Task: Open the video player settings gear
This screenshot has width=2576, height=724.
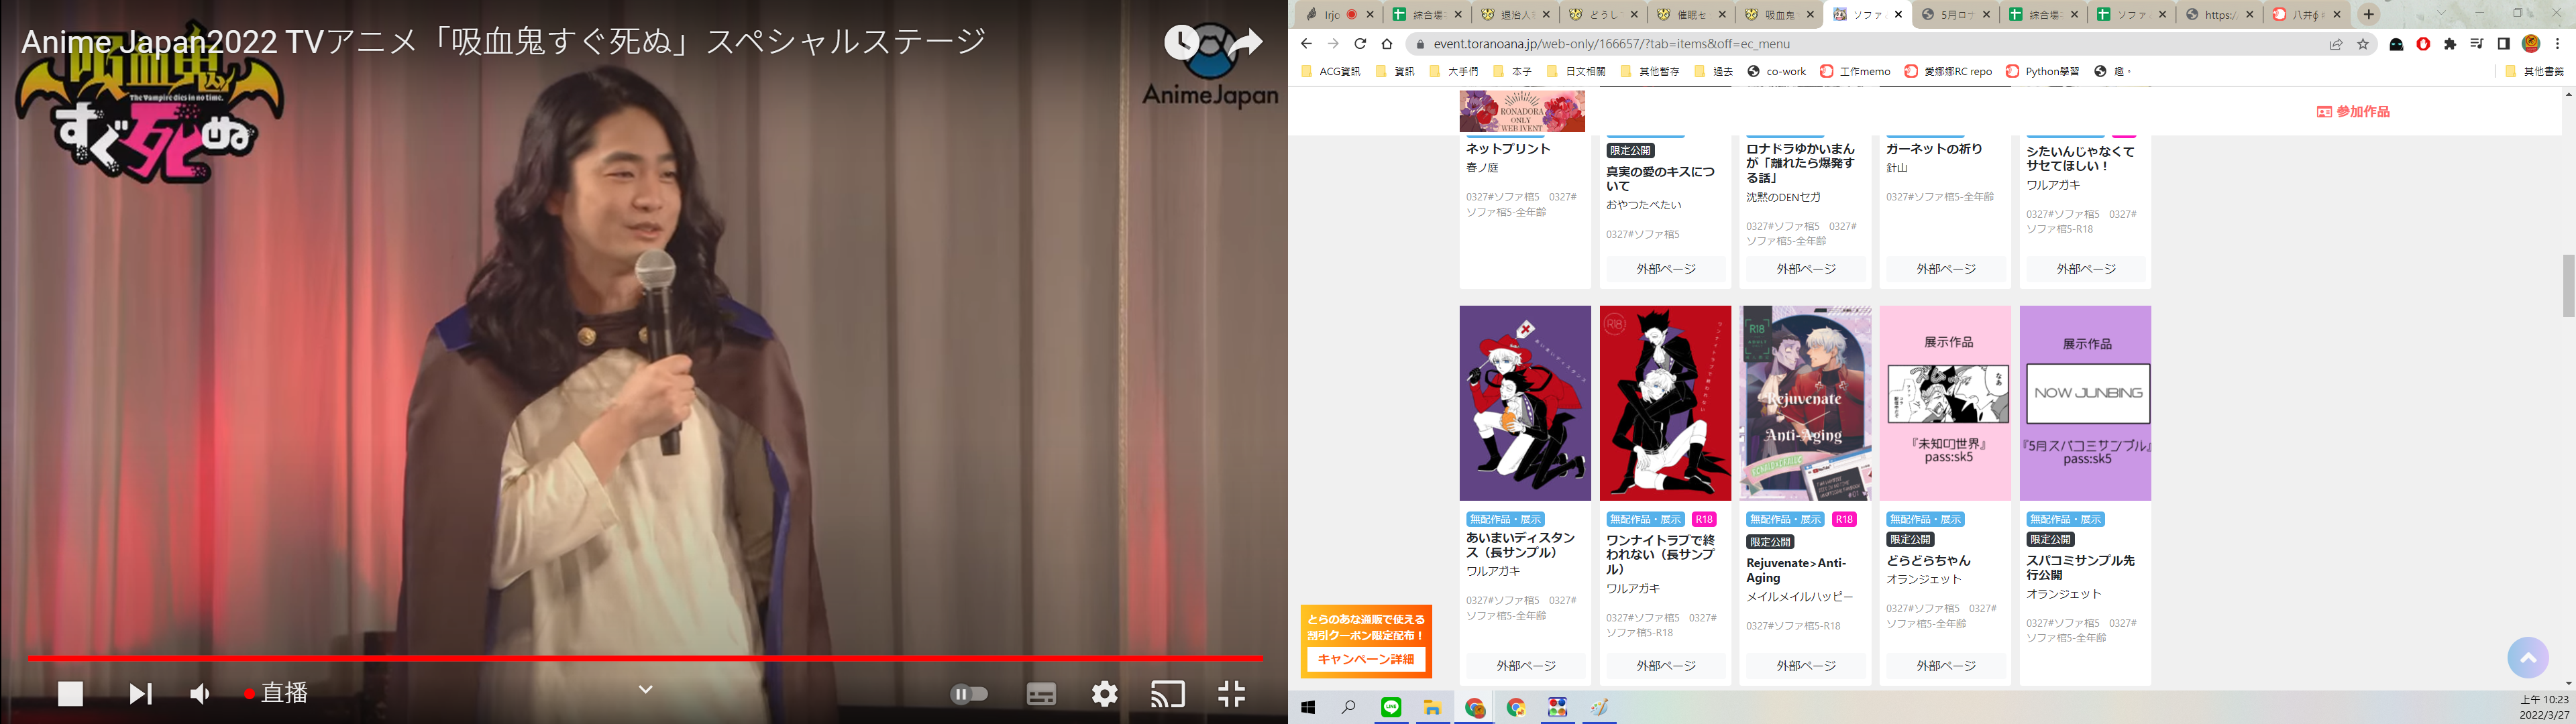Action: coord(1104,693)
